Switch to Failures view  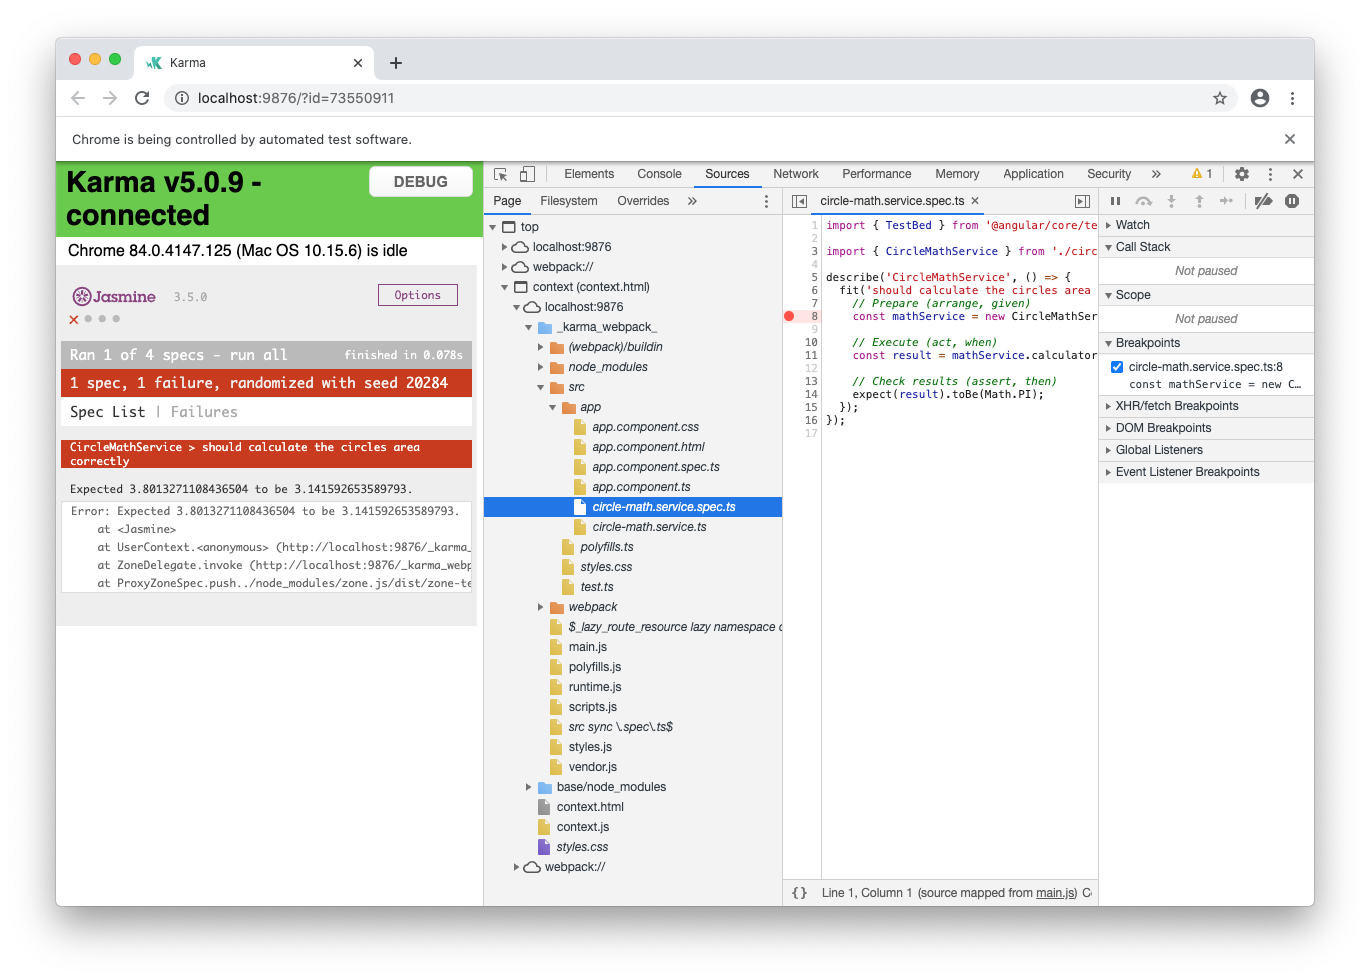coord(204,412)
